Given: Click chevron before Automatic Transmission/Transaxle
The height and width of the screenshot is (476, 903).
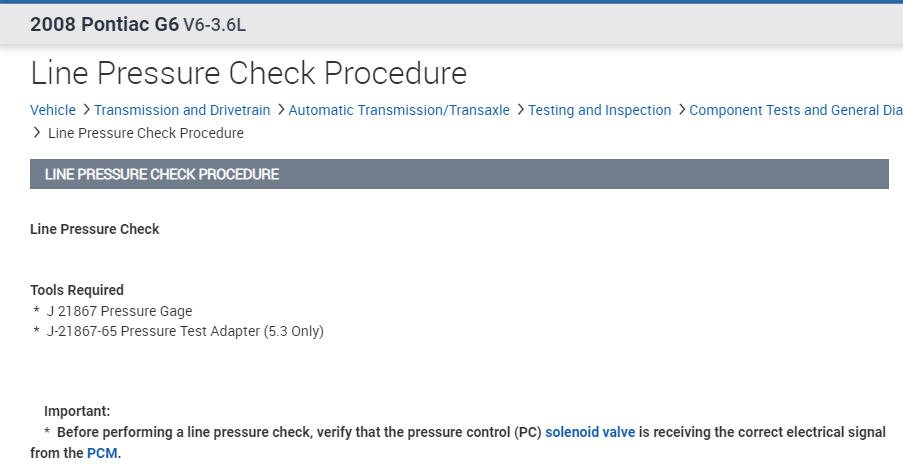Looking at the screenshot, I should (x=280, y=110).
